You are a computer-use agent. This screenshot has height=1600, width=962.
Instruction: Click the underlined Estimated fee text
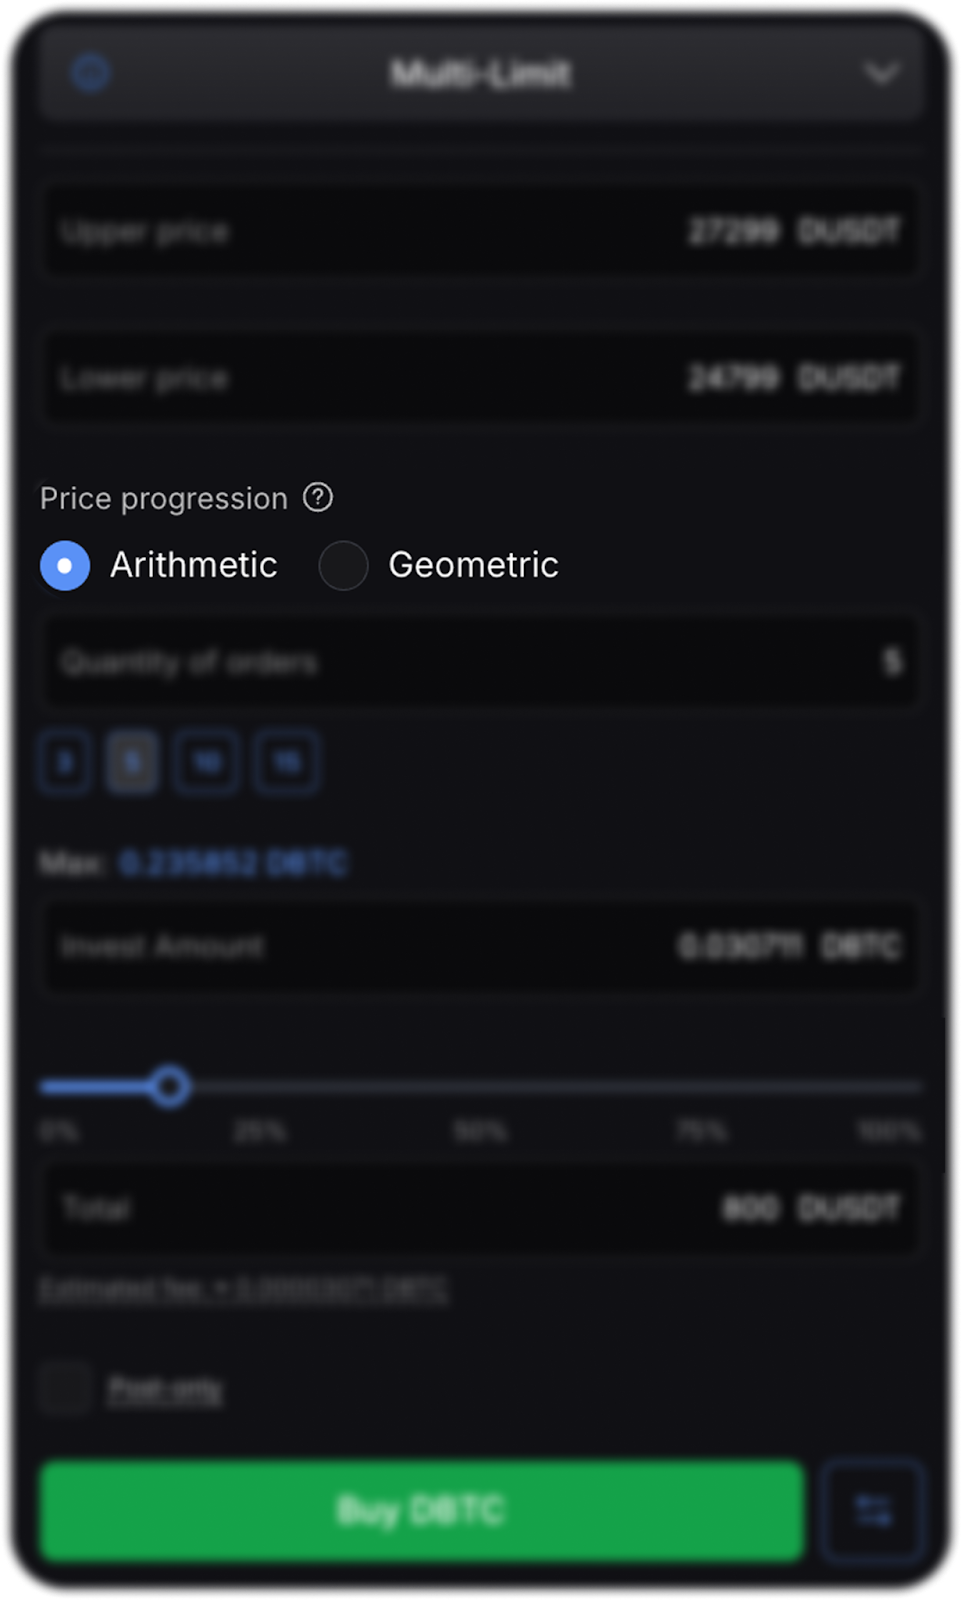point(244,1290)
